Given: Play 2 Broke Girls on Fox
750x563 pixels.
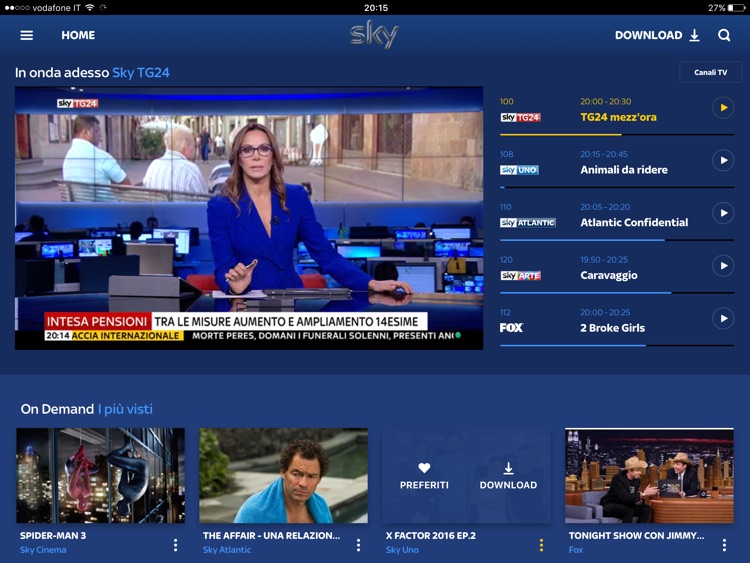Looking at the screenshot, I should click(x=723, y=318).
